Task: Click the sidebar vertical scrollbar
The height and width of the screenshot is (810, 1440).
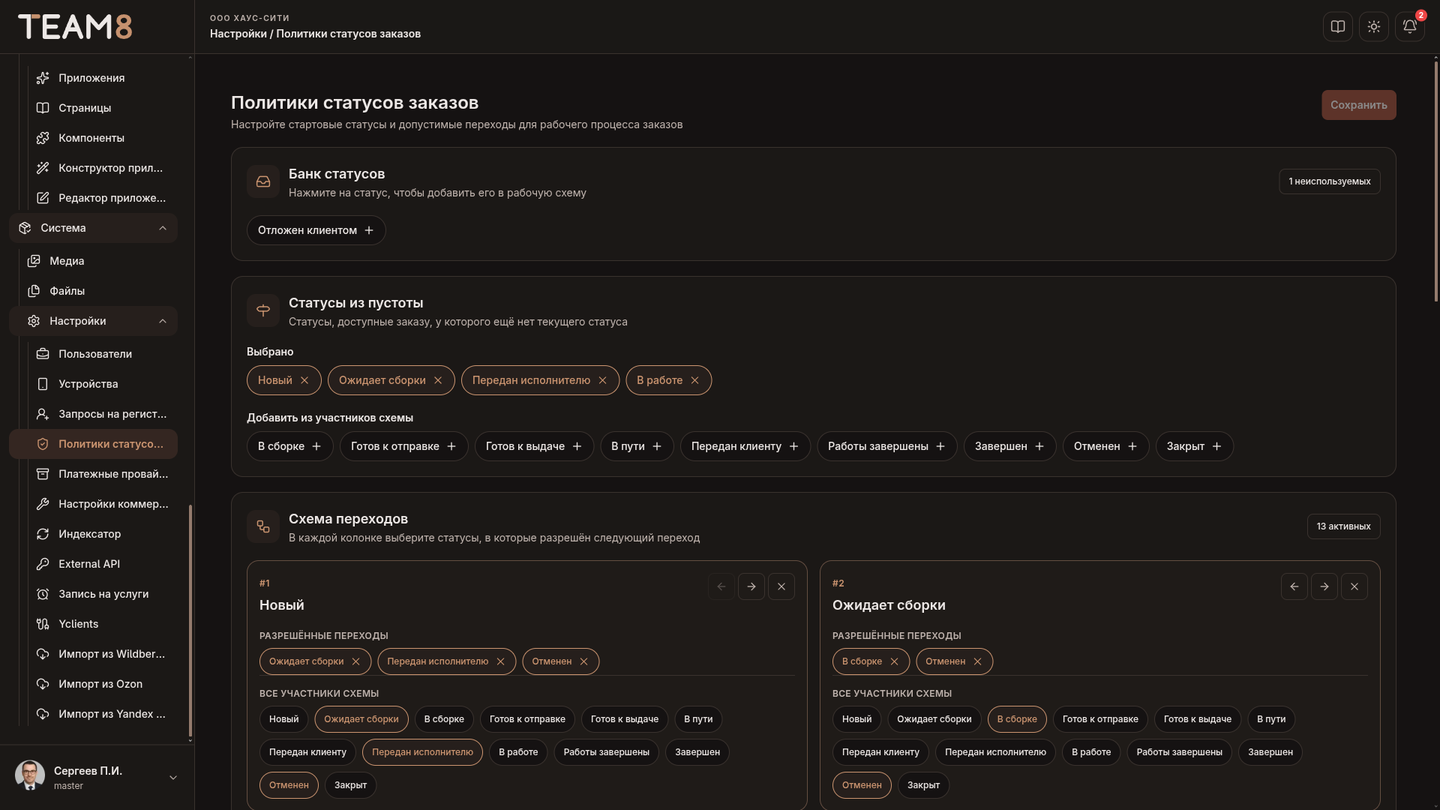Action: tap(191, 620)
